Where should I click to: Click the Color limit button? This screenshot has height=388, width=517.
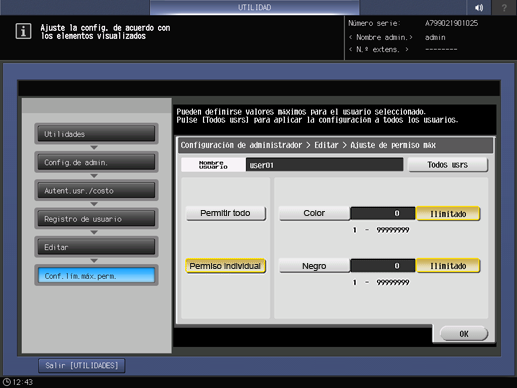point(314,213)
